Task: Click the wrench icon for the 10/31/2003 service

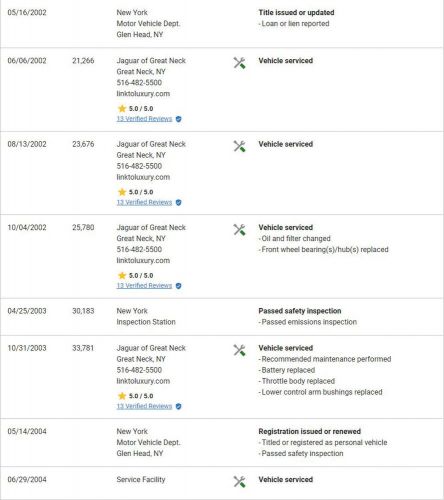Action: [x=239, y=350]
